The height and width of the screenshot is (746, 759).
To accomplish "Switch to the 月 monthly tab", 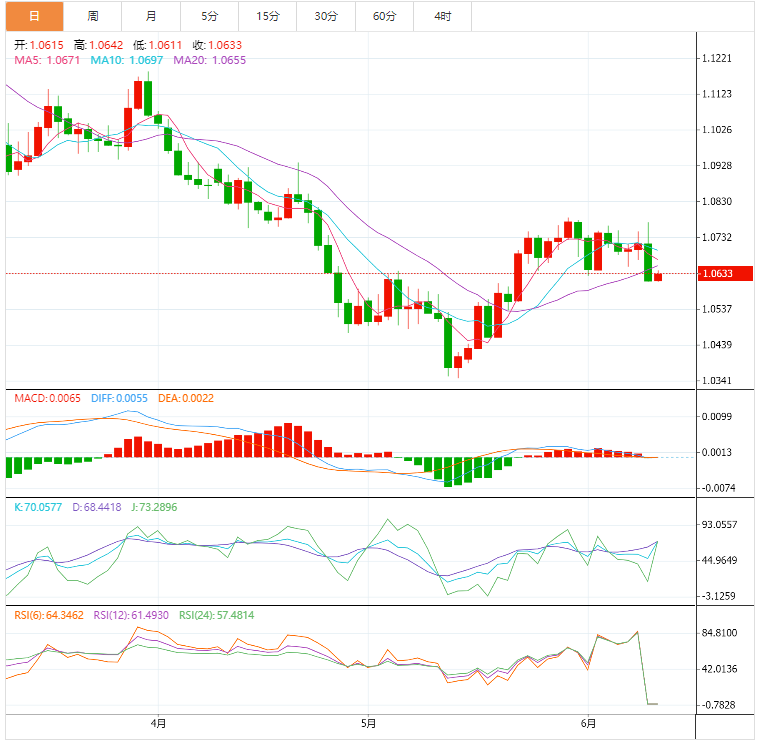I will (151, 16).
